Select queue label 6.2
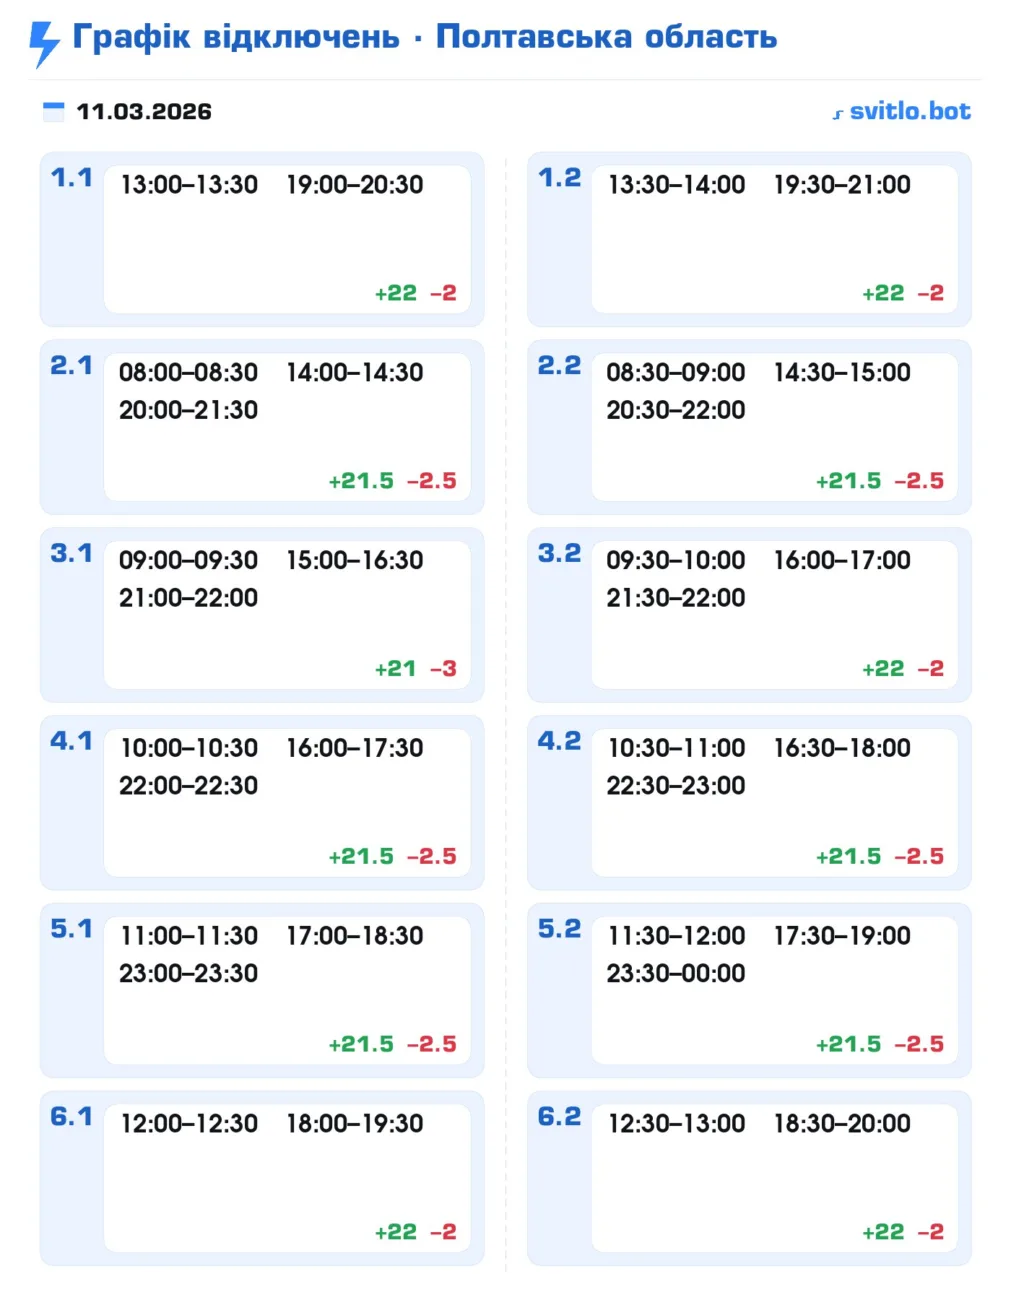The width and height of the screenshot is (1011, 1300). [559, 1117]
